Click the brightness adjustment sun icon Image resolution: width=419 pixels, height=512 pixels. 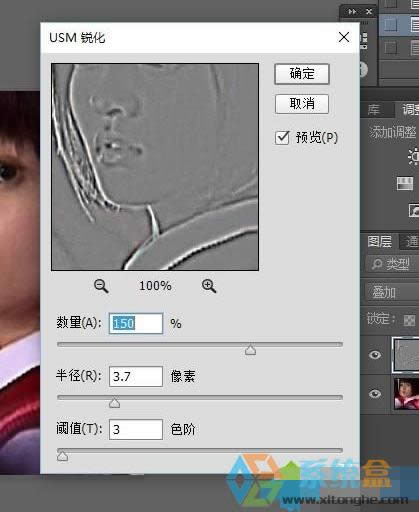(413, 156)
